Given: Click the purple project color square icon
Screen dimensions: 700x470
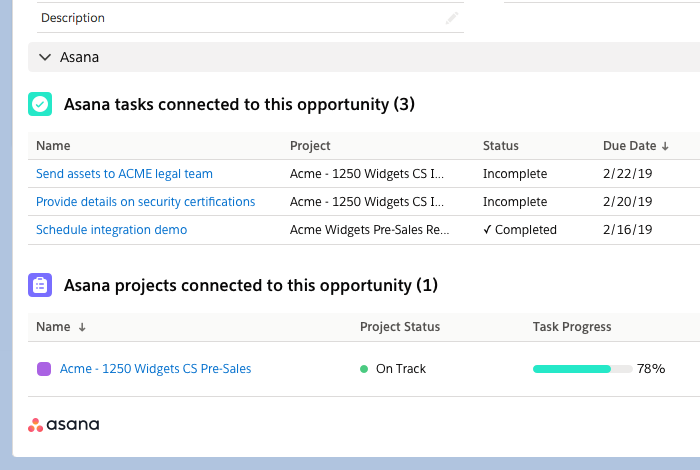Looking at the screenshot, I should [44, 369].
